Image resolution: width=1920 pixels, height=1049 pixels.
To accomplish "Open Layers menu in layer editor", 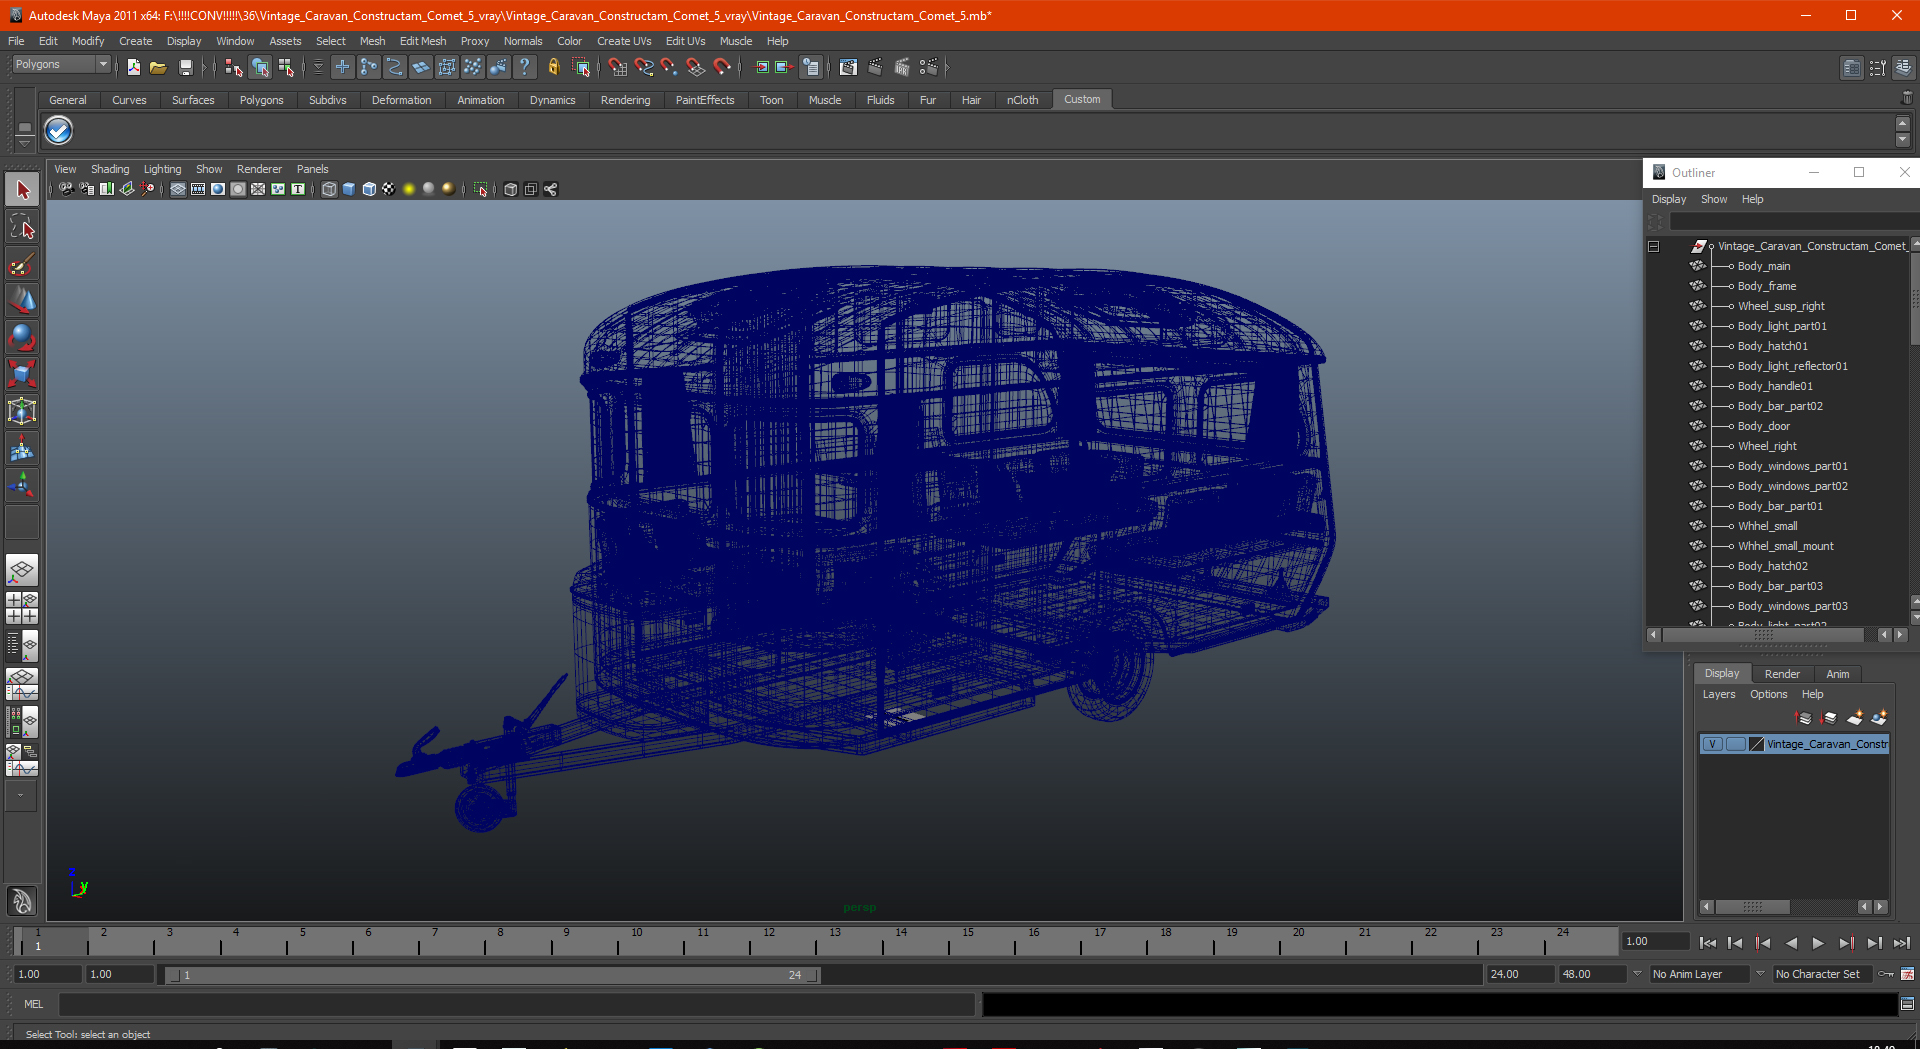I will click(x=1719, y=694).
